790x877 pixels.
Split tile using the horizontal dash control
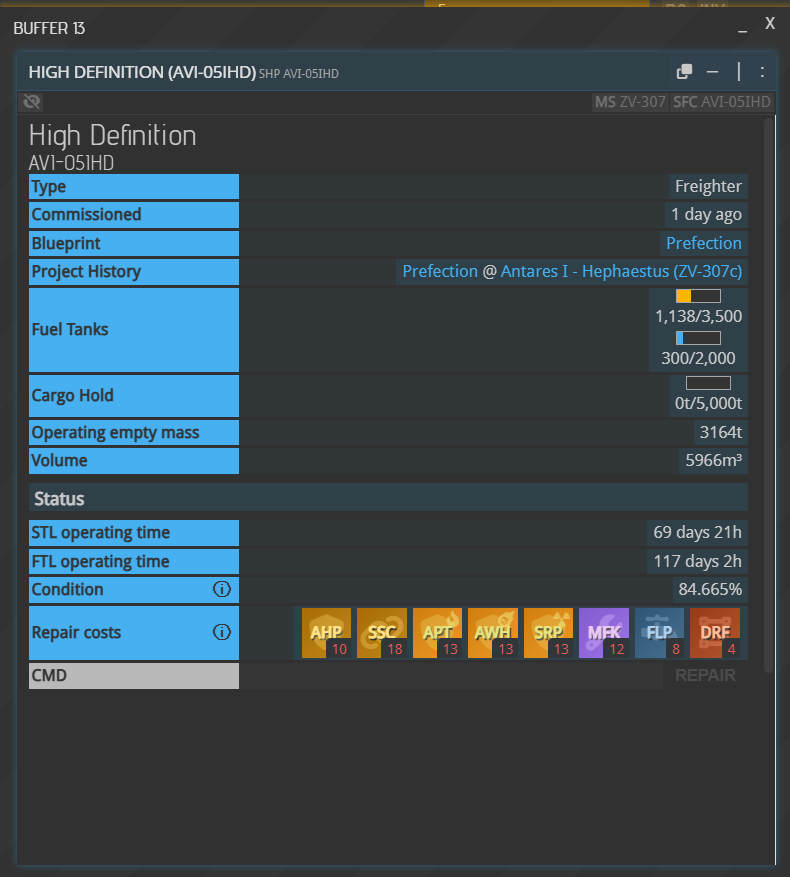tap(712, 71)
